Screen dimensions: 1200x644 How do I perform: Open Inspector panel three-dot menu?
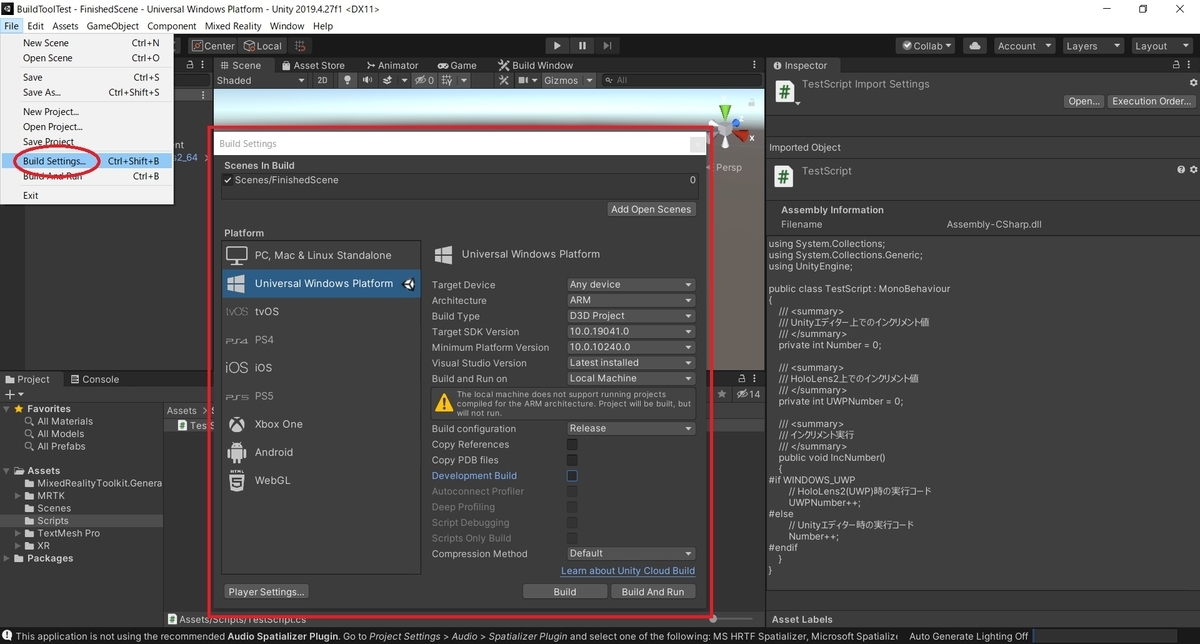(1191, 66)
